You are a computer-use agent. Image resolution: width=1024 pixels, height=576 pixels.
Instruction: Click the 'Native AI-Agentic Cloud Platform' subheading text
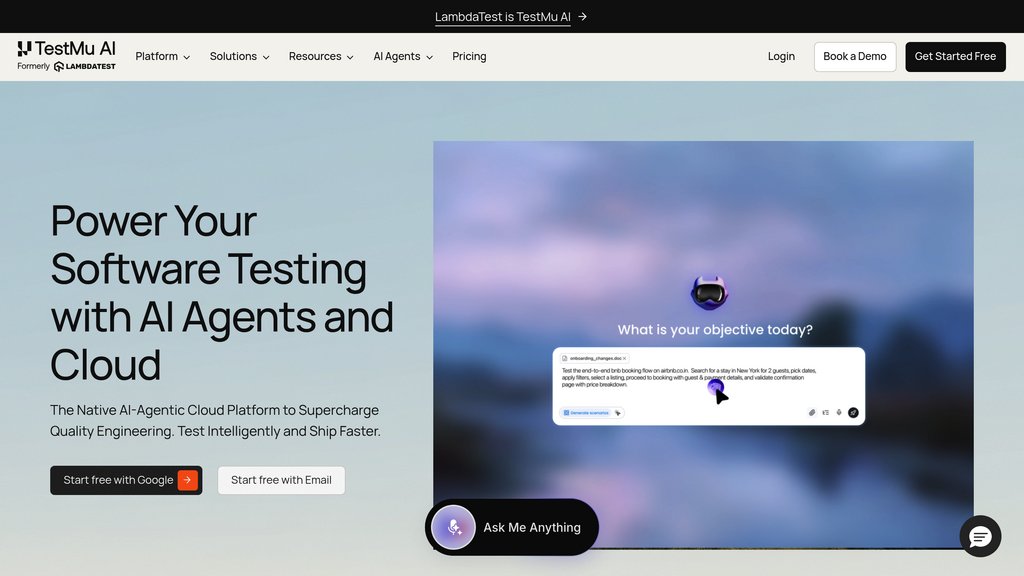tap(215, 421)
